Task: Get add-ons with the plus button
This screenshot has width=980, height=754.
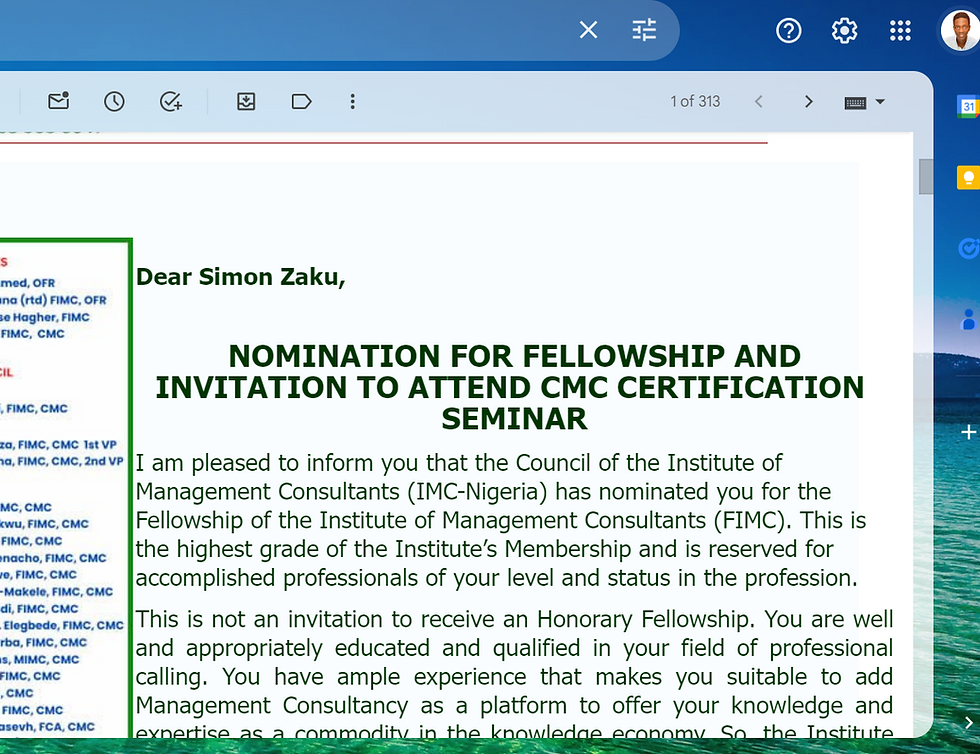Action: tap(967, 432)
